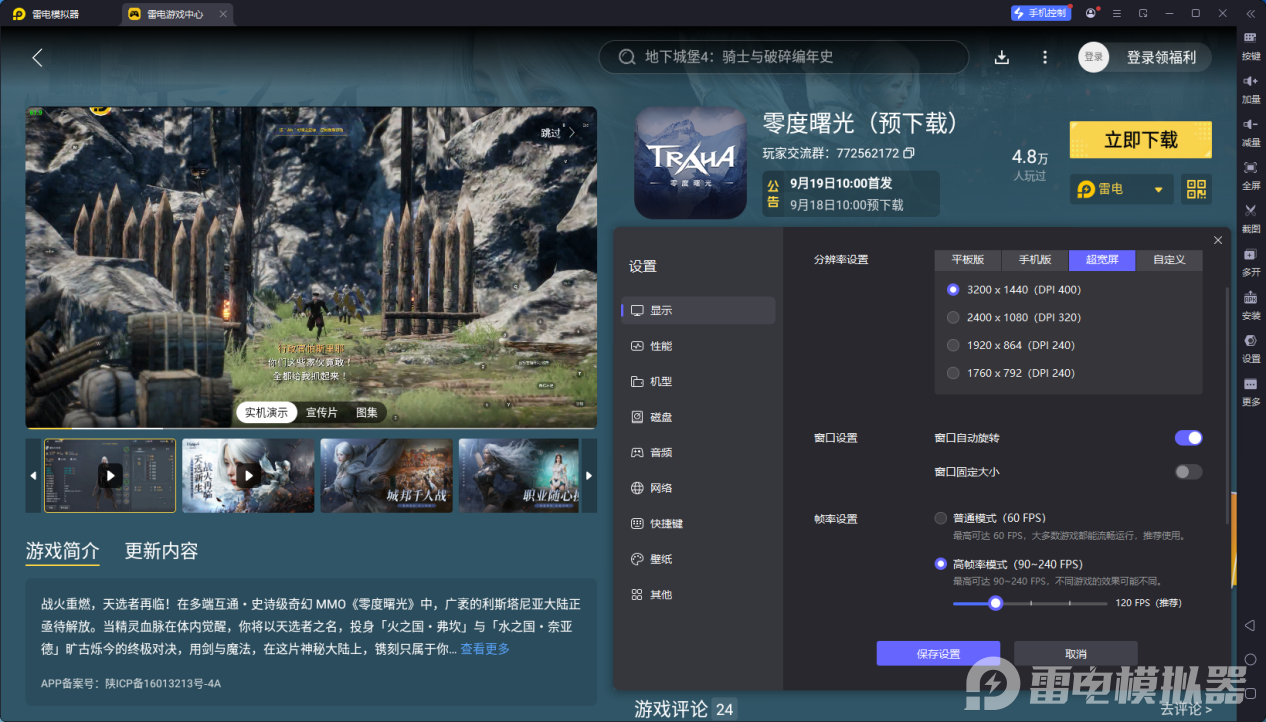Viewport: 1266px width, 722px height.
Task: Copy the player group number 772562172
Action: (909, 154)
